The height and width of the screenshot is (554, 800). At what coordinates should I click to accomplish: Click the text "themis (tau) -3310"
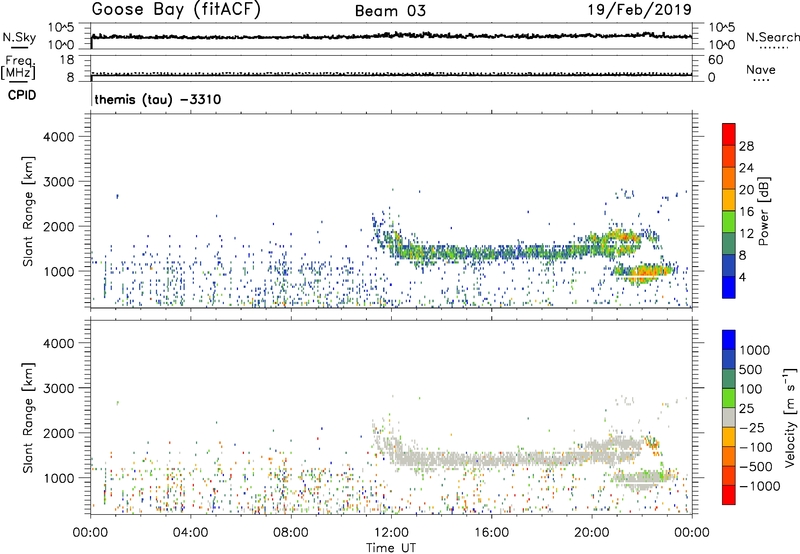[x=158, y=99]
